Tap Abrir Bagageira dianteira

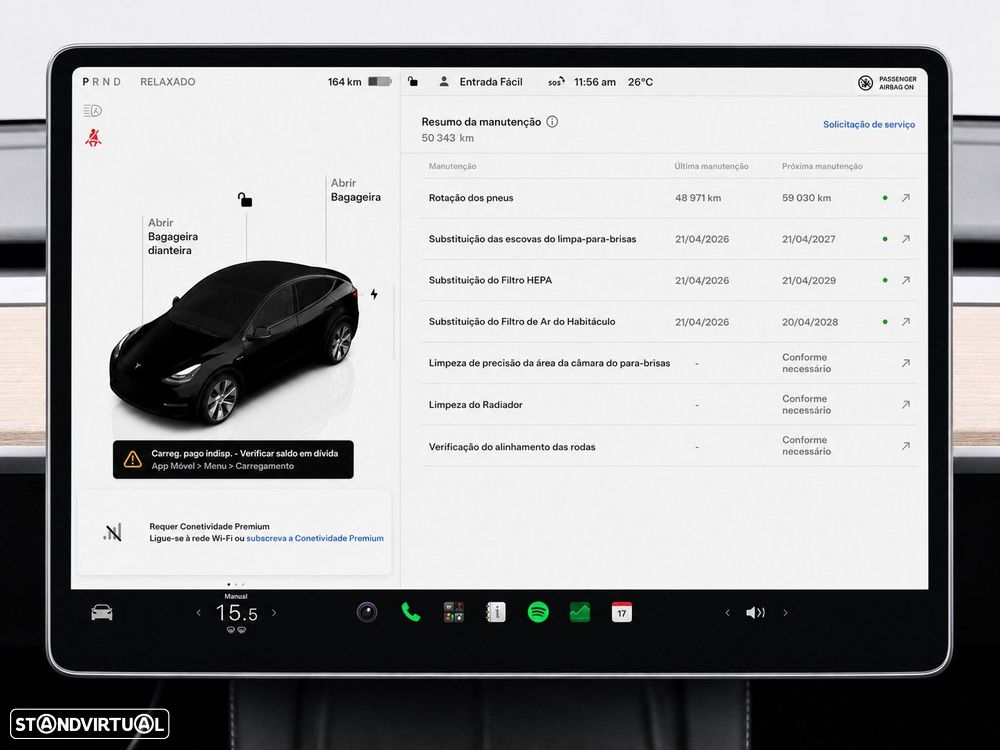[173, 237]
